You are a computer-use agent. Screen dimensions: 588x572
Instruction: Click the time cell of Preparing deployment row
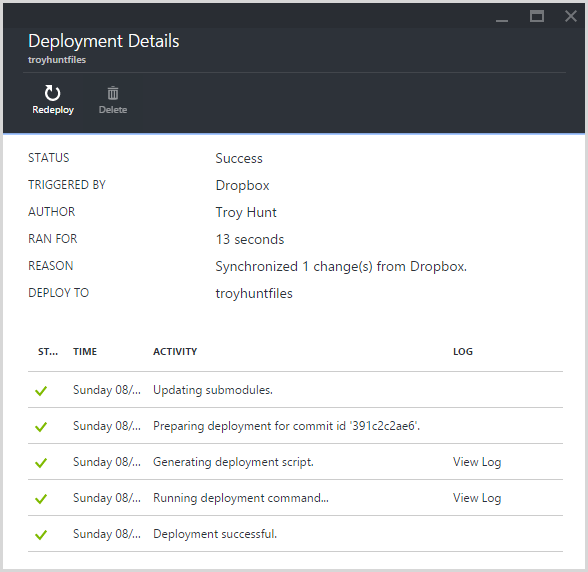[x=107, y=426]
